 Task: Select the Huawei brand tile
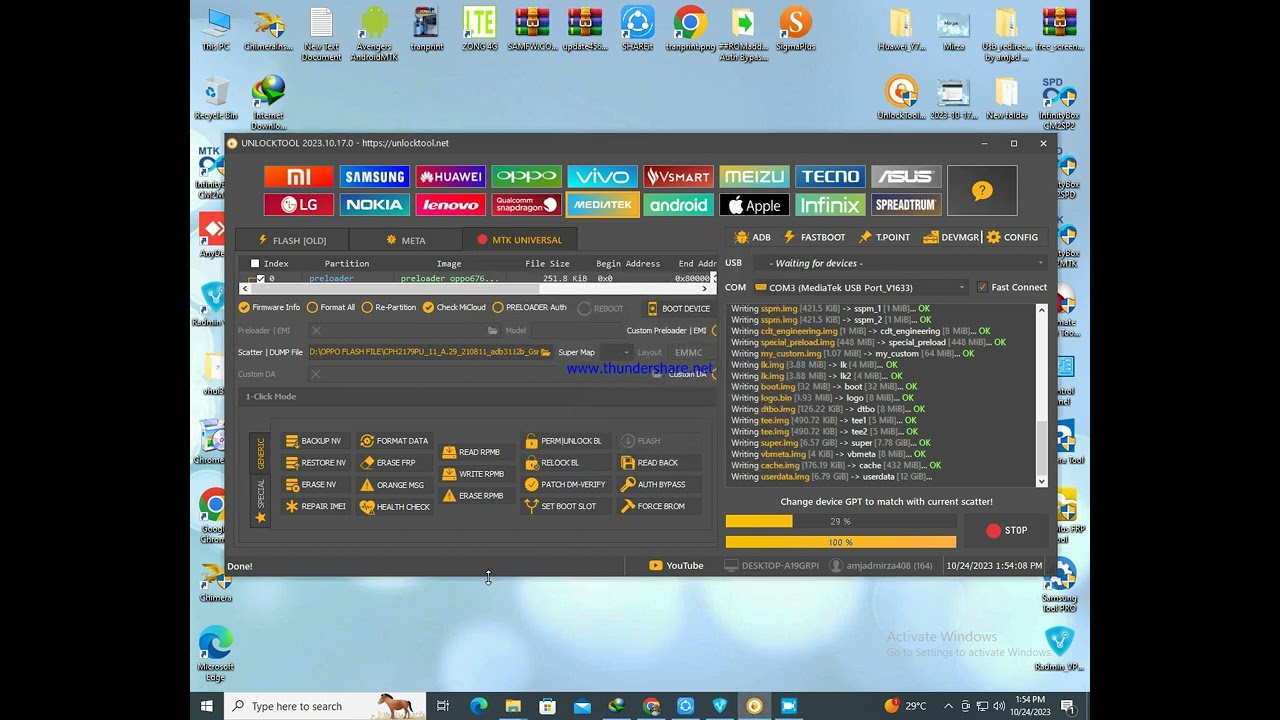click(450, 177)
